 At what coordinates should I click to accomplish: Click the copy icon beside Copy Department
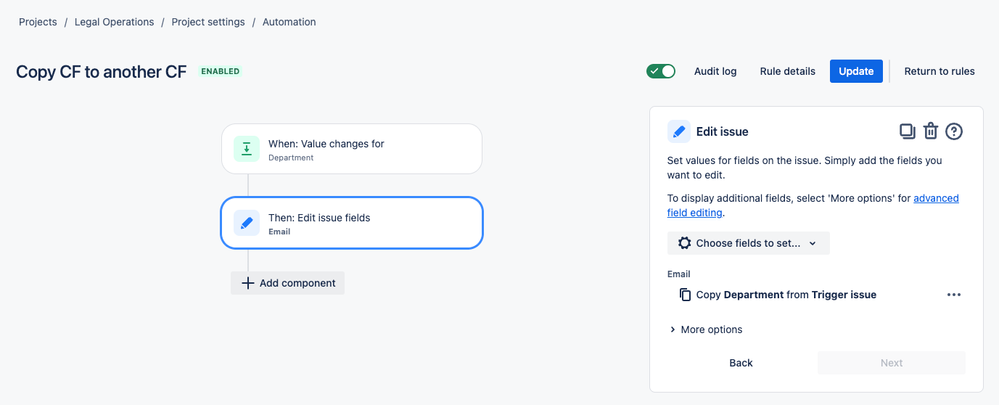pos(685,294)
